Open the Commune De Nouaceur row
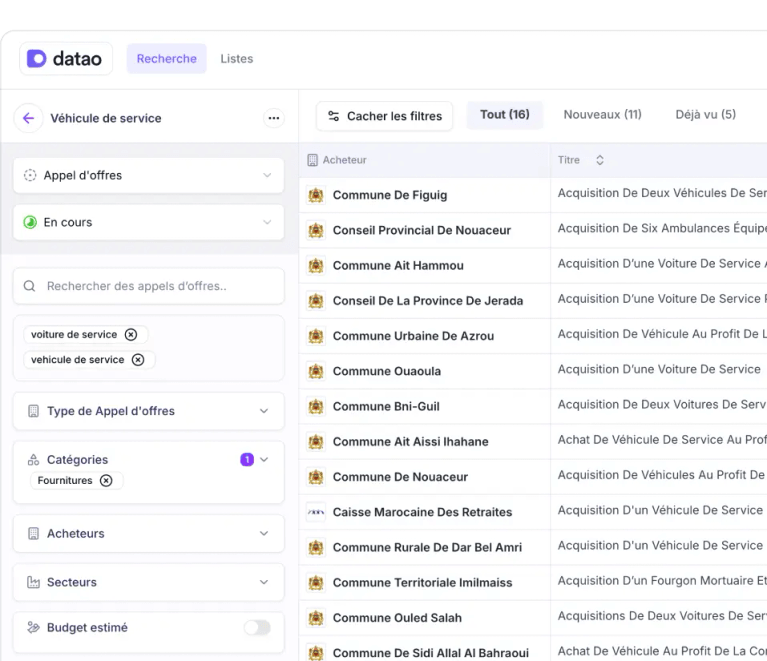The height and width of the screenshot is (661, 767). [533, 477]
